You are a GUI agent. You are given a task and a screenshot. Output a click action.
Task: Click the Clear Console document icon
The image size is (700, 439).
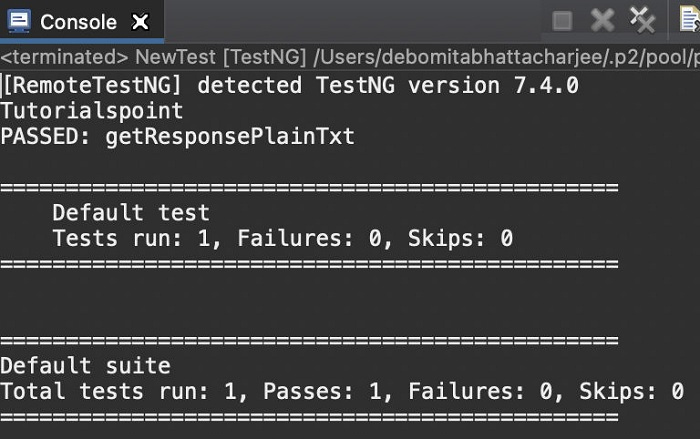pyautogui.click(x=689, y=20)
